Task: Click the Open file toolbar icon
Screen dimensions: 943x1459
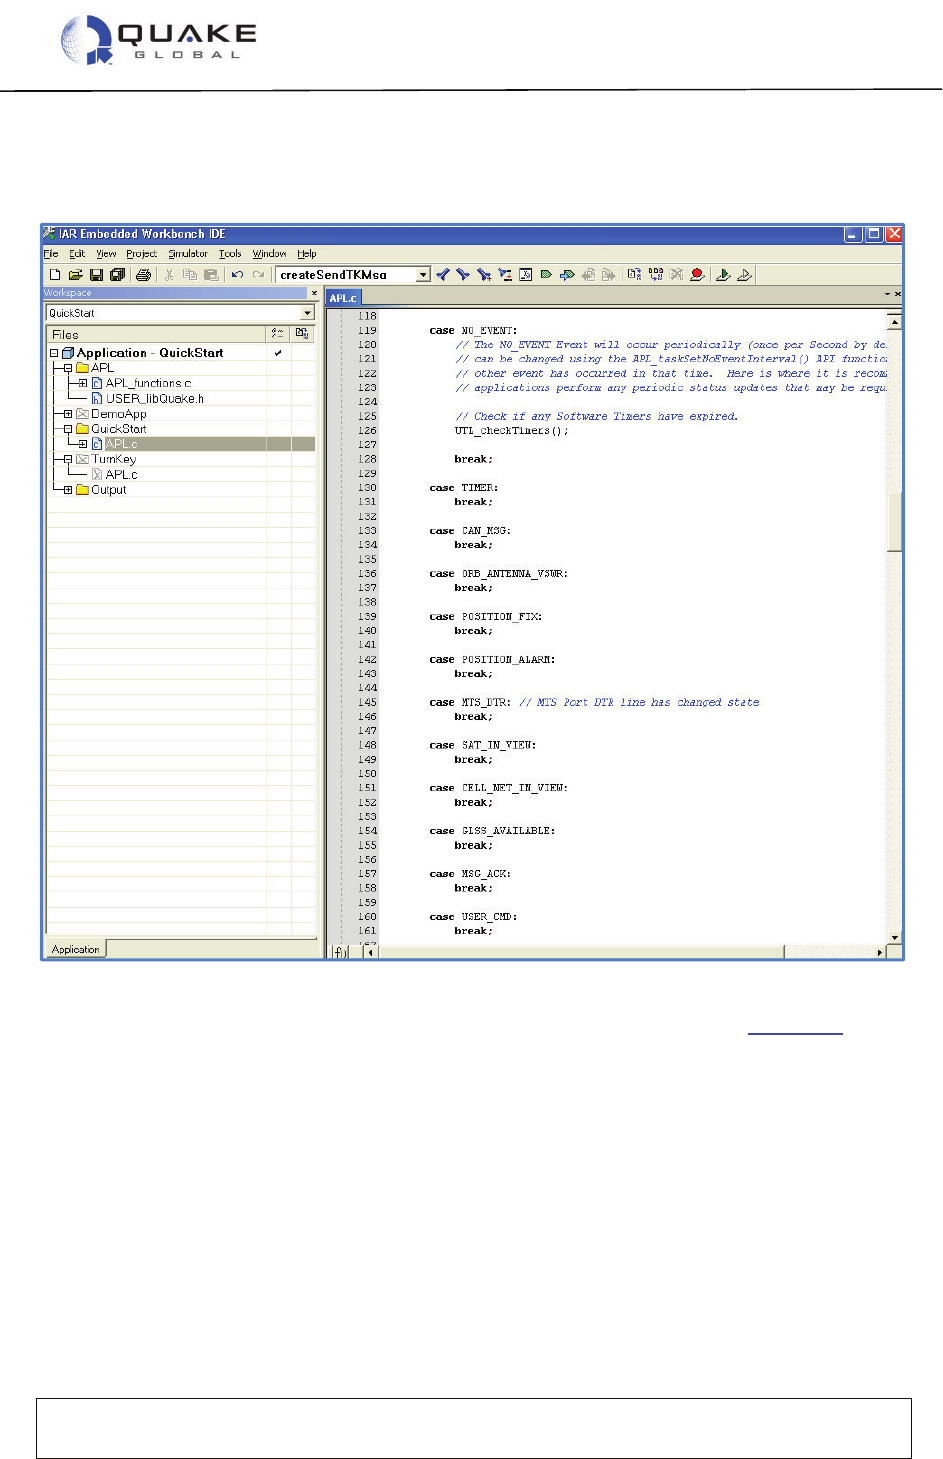Action: (x=75, y=274)
